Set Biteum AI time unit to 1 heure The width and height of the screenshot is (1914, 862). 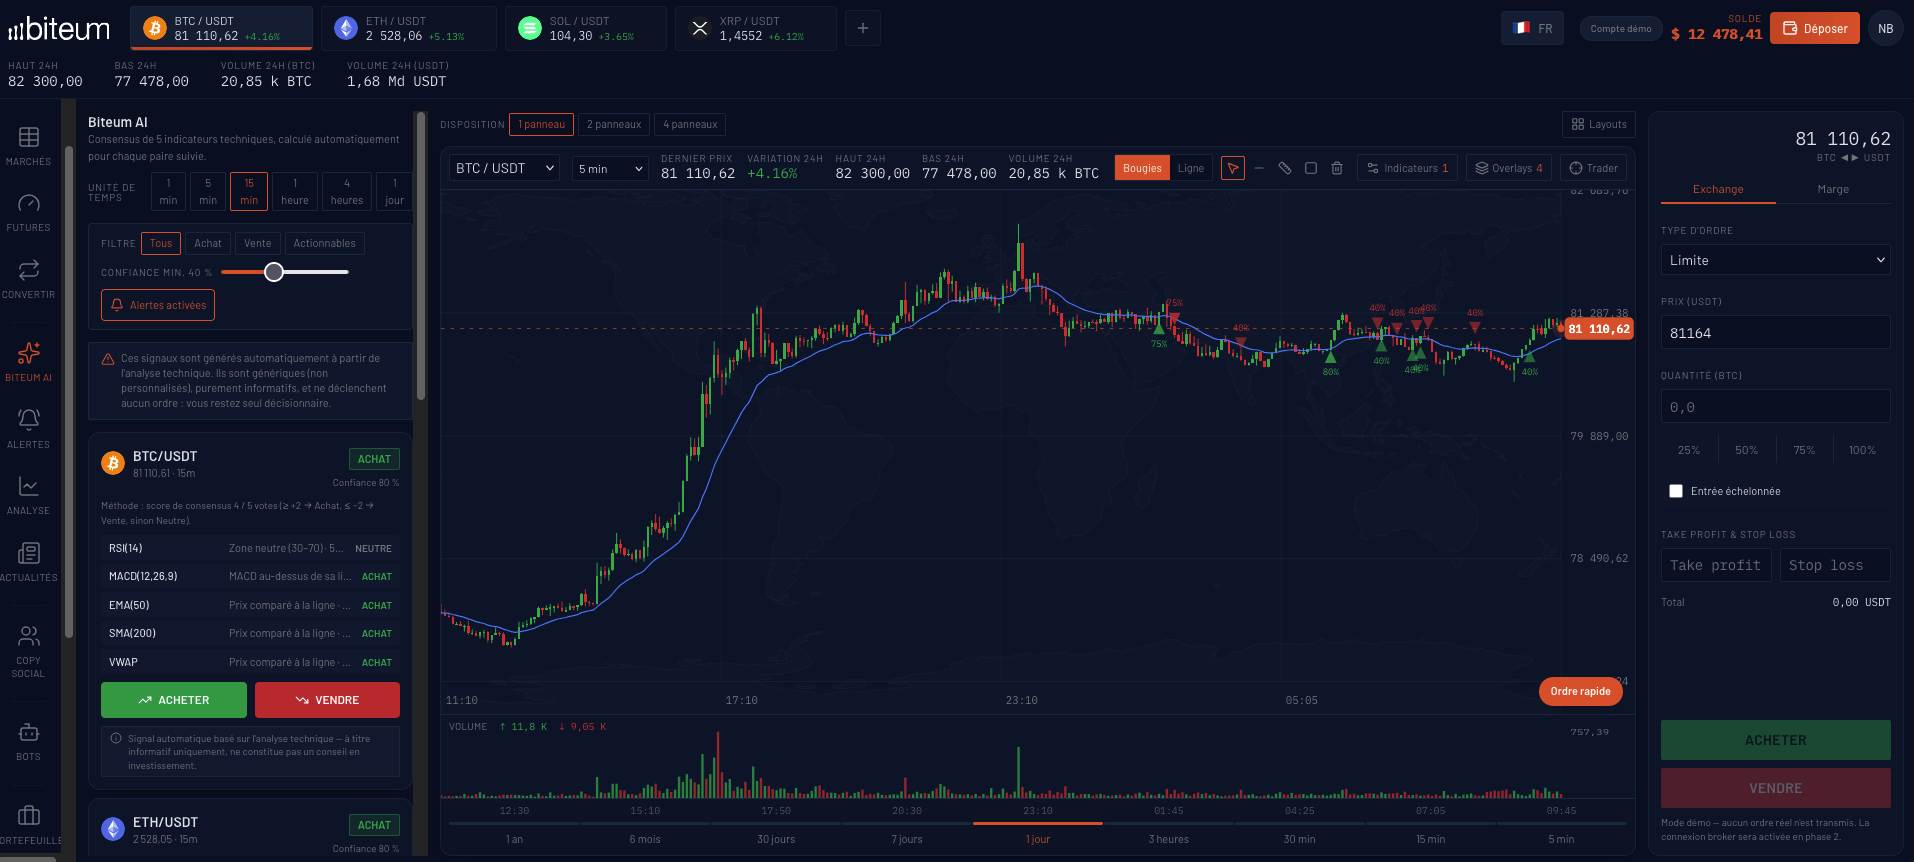295,192
